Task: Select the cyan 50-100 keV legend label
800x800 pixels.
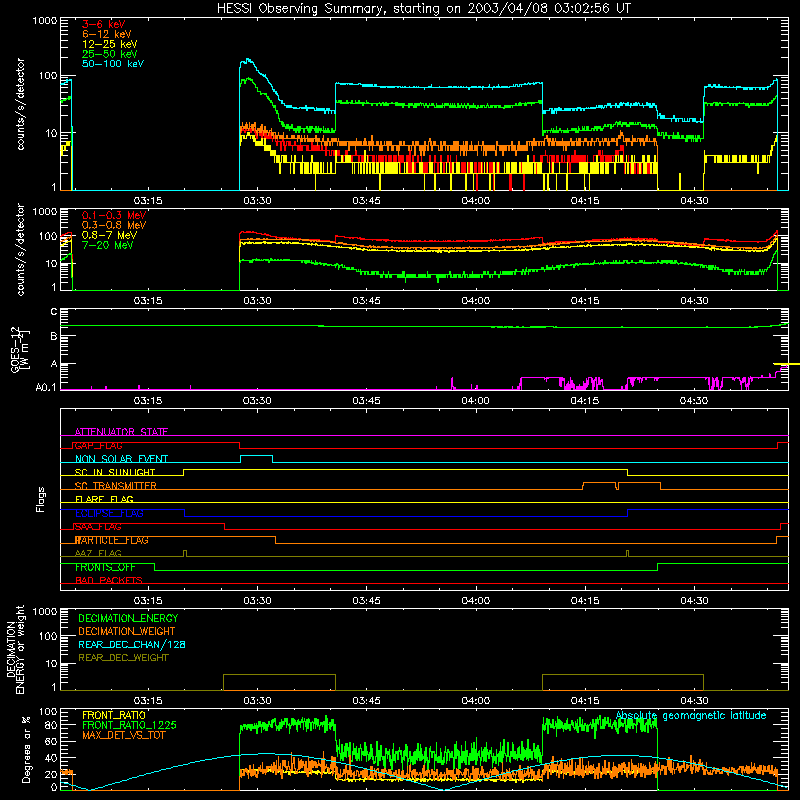Action: coord(113,64)
